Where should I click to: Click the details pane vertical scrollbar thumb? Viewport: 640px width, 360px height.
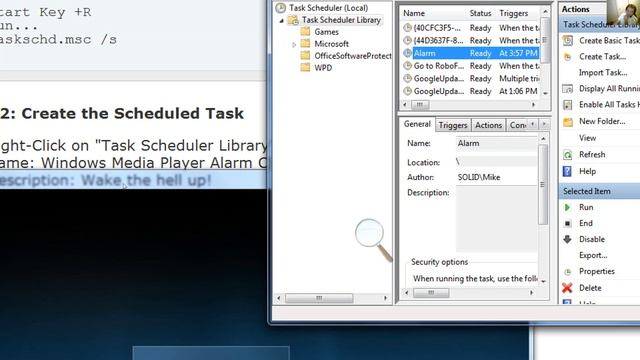(x=542, y=184)
